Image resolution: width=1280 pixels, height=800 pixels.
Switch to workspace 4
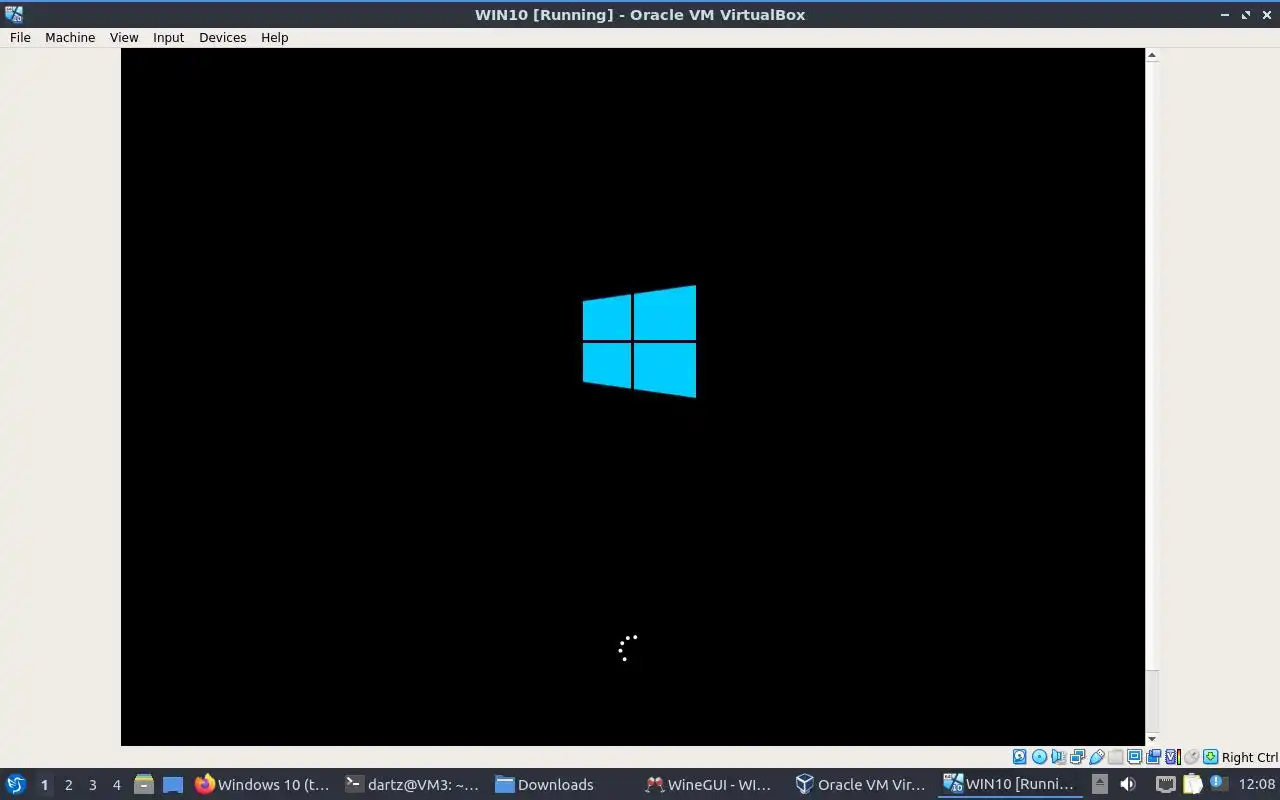coord(116,784)
